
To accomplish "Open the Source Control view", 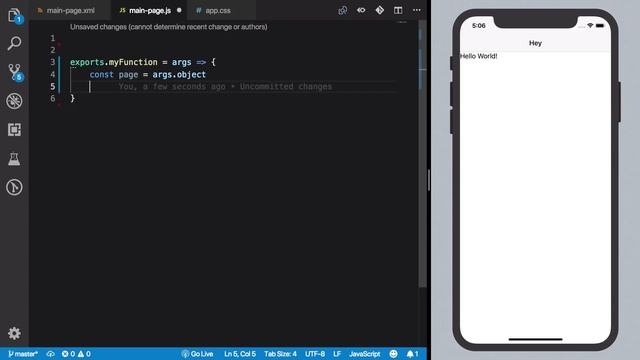I will (15, 72).
